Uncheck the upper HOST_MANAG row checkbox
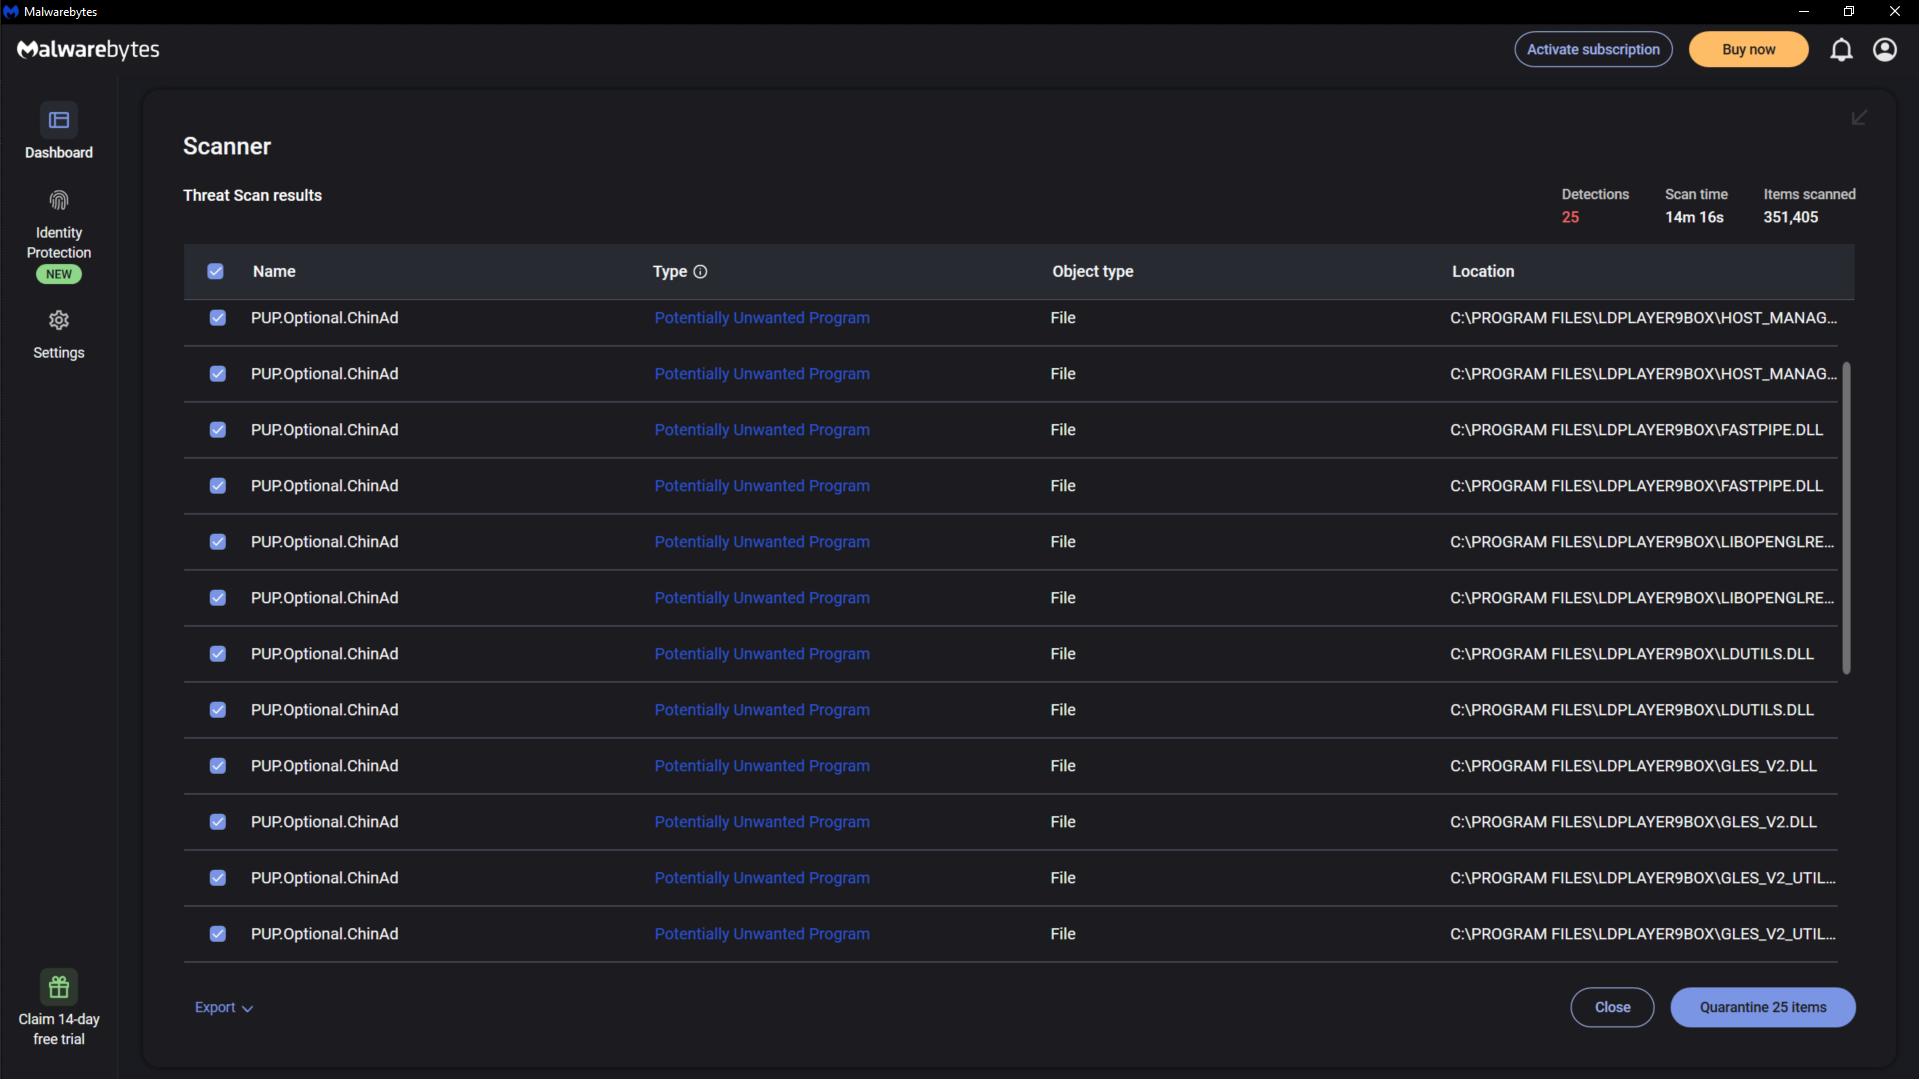Viewport: 1919px width, 1079px height. point(217,318)
